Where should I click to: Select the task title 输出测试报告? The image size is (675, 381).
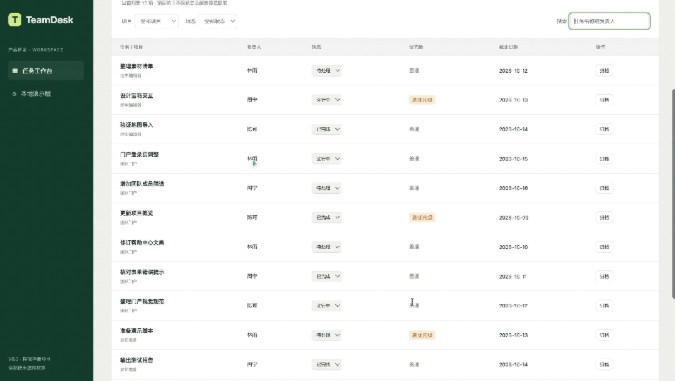[136, 360]
